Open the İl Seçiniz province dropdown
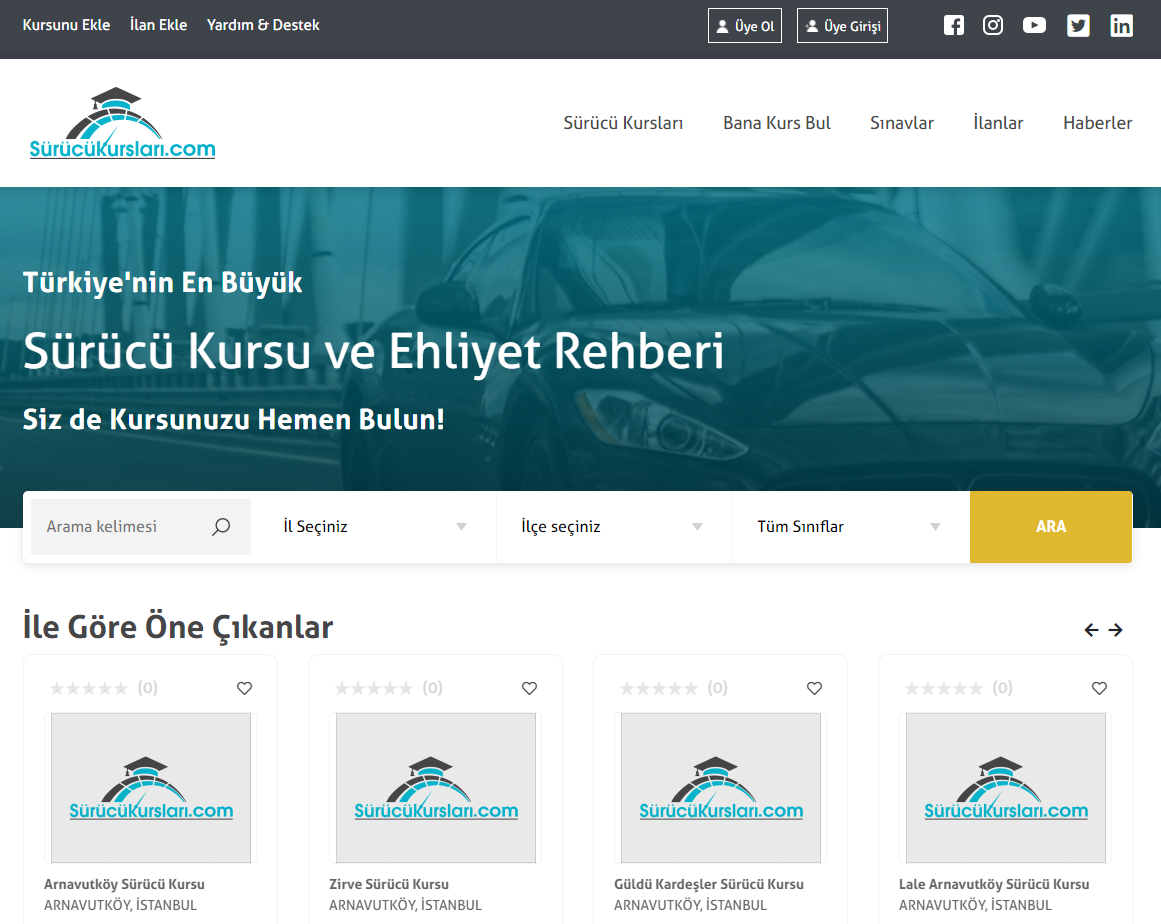The width and height of the screenshot is (1161, 924). pos(374,526)
